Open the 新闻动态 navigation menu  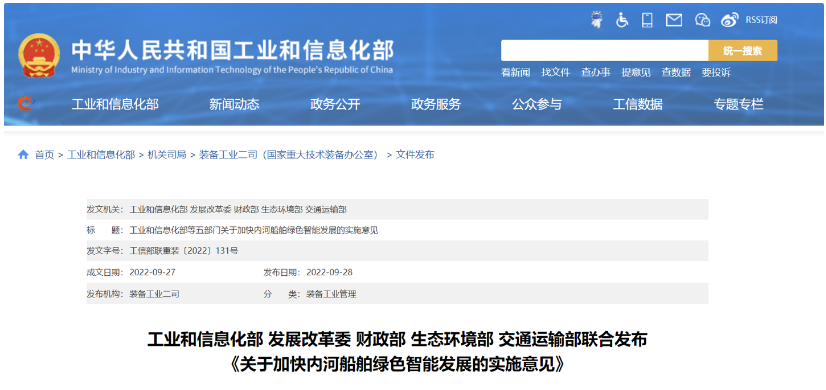point(234,104)
